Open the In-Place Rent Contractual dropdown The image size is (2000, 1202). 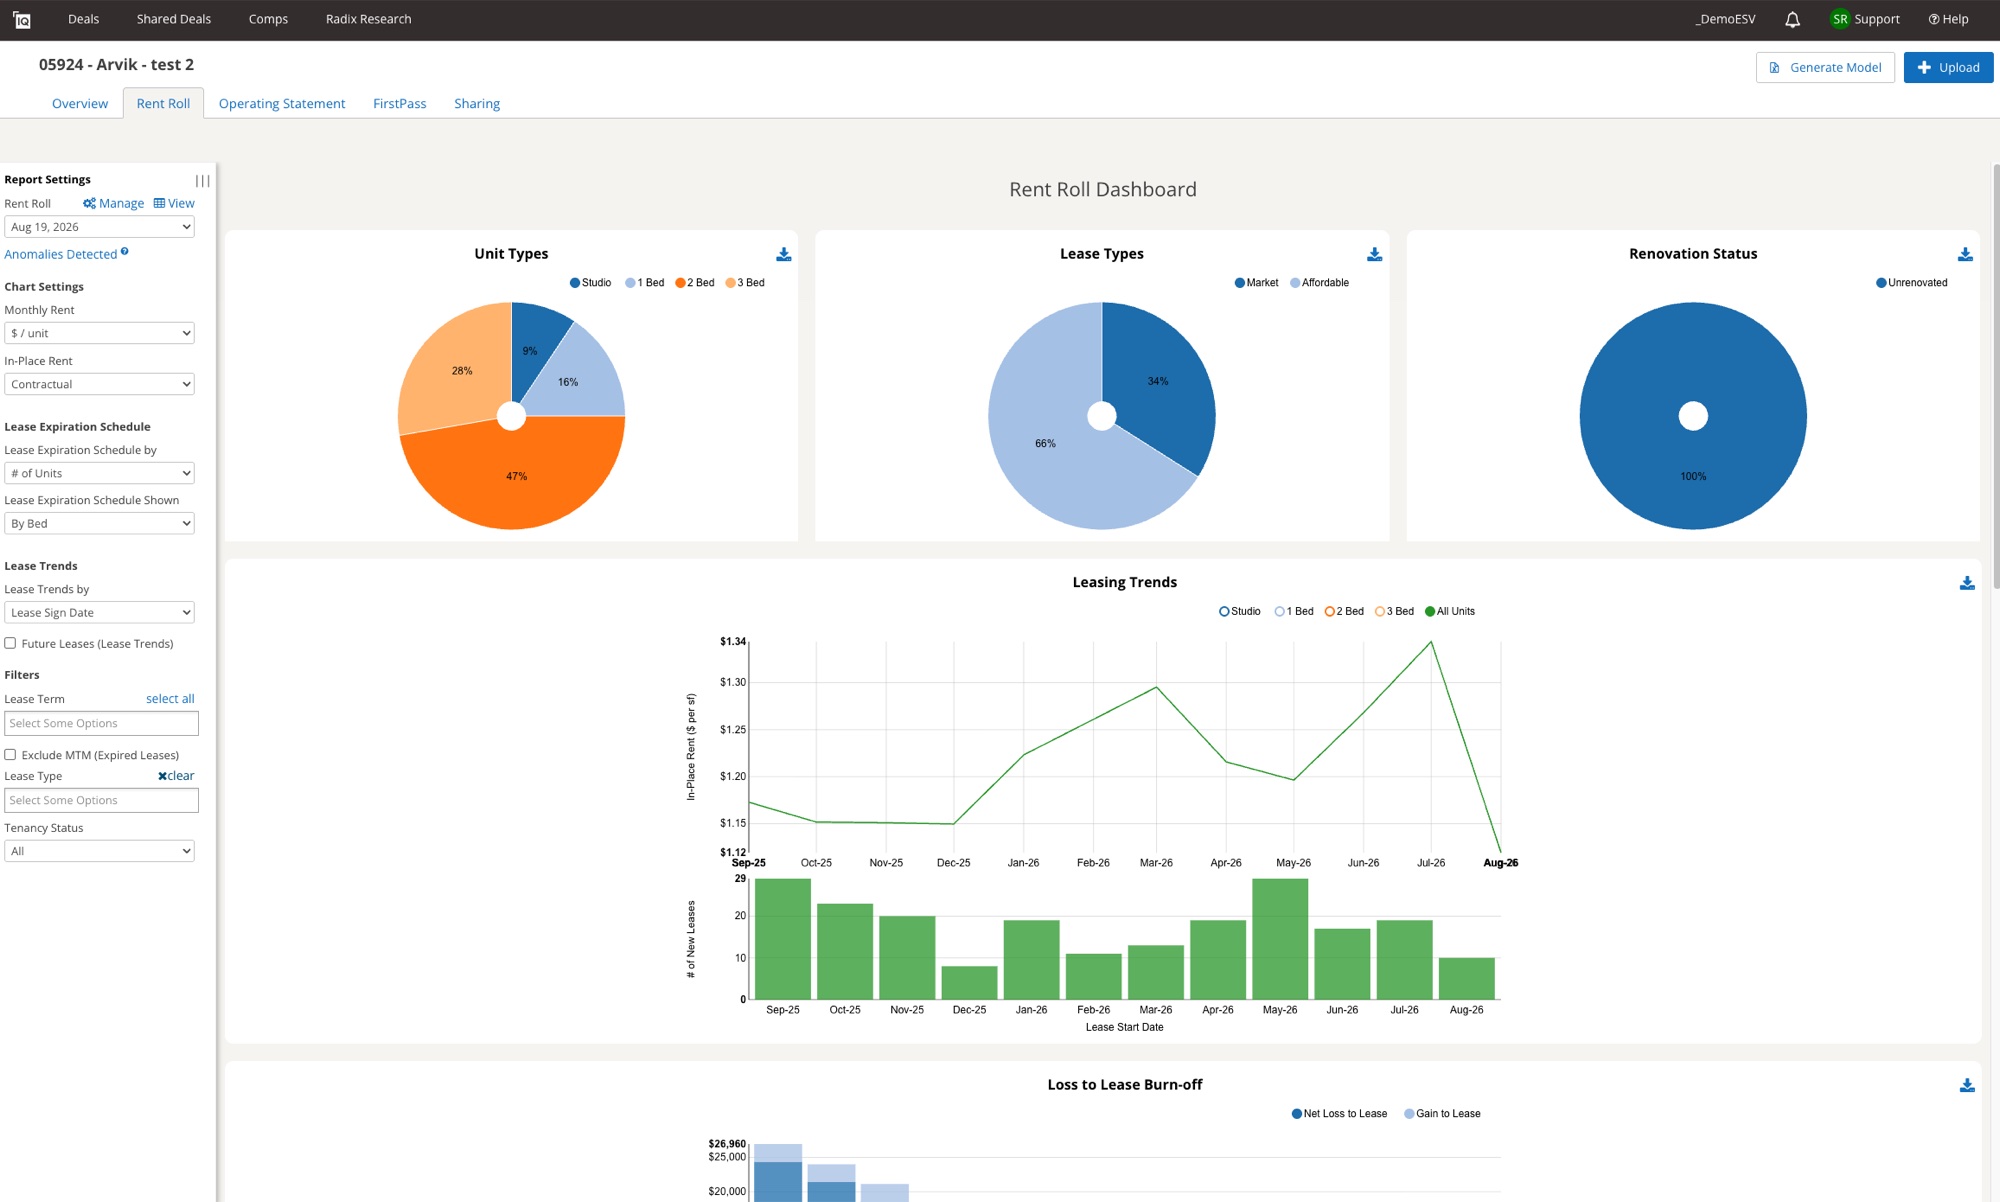(99, 384)
